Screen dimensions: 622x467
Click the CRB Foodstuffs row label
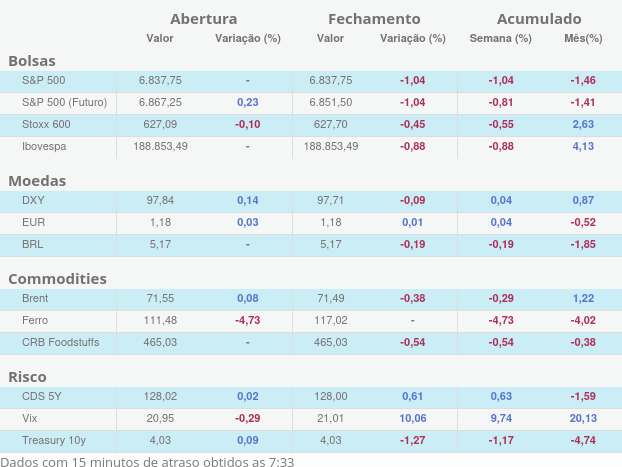pos(61,342)
